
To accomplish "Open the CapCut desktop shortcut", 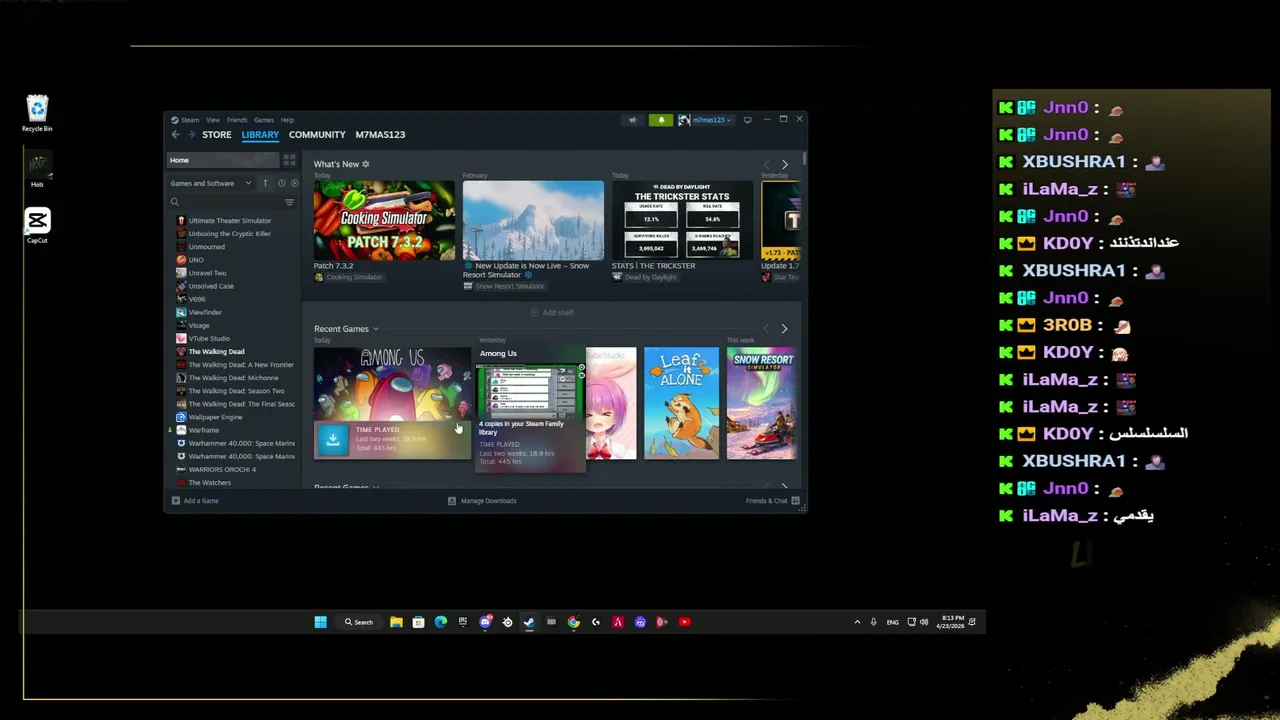I will click(37, 225).
